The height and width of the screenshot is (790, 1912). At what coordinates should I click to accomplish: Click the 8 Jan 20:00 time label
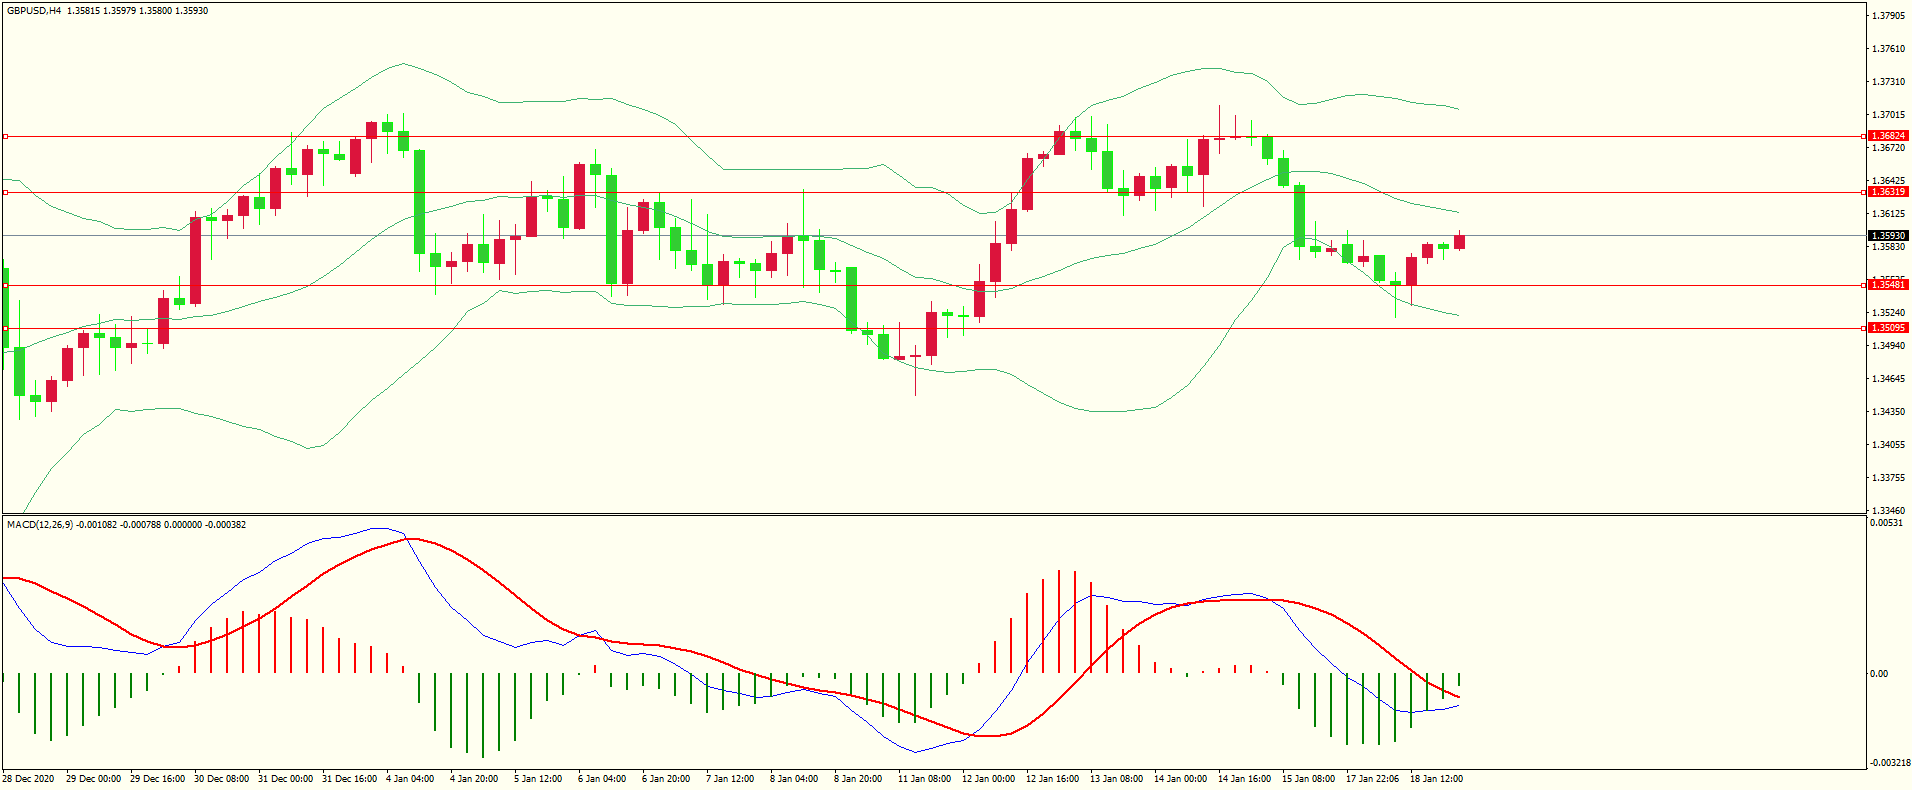pos(858,779)
